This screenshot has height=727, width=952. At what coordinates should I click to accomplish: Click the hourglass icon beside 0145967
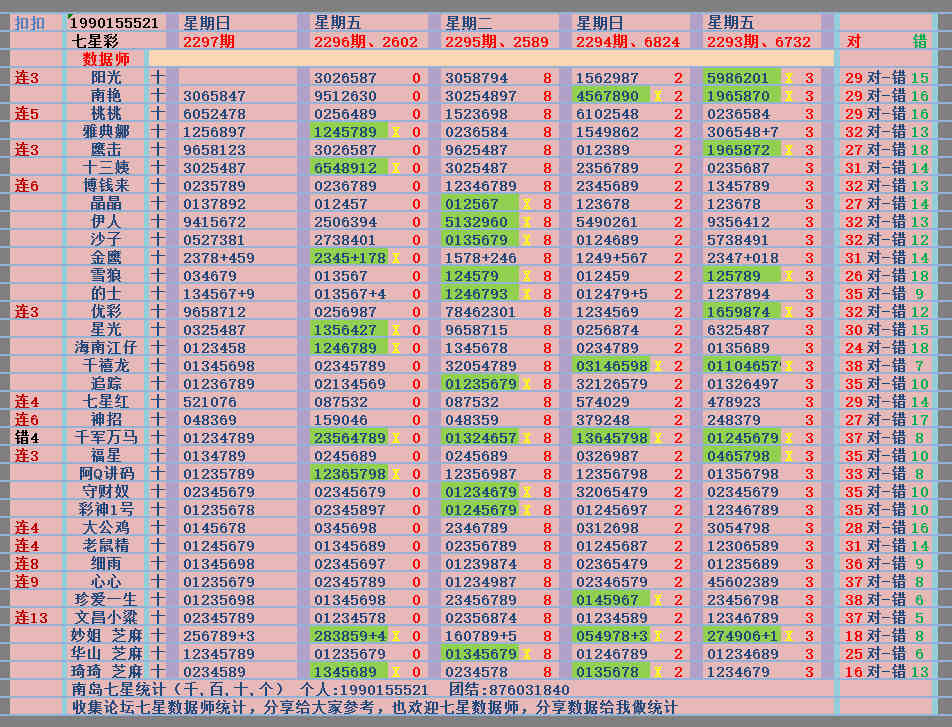tap(656, 600)
